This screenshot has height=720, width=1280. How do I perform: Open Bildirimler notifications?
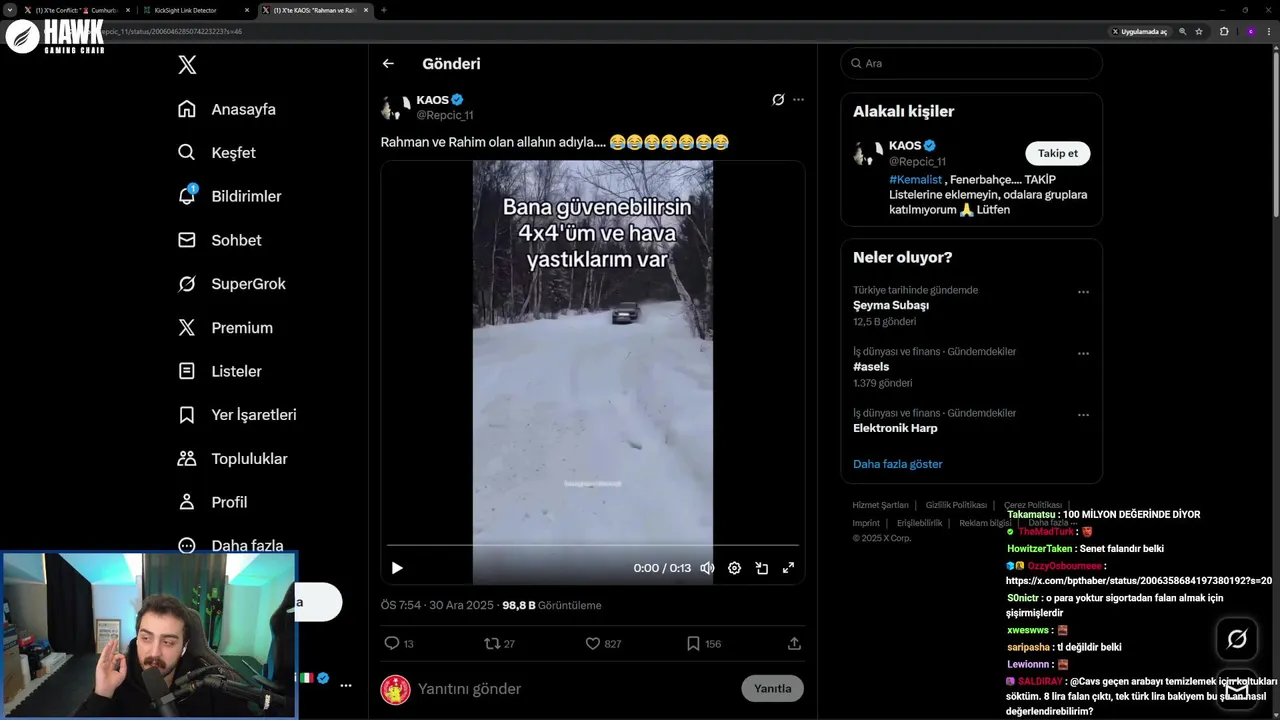point(229,196)
